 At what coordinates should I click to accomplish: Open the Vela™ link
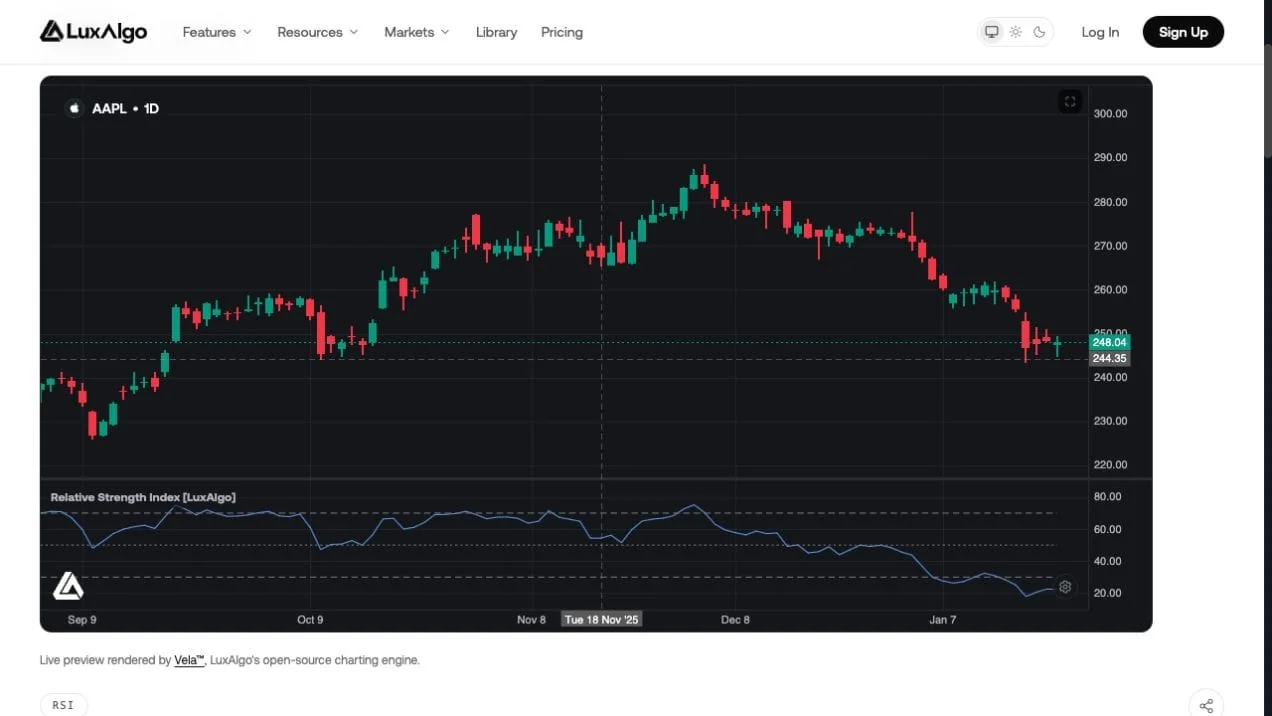tap(189, 660)
